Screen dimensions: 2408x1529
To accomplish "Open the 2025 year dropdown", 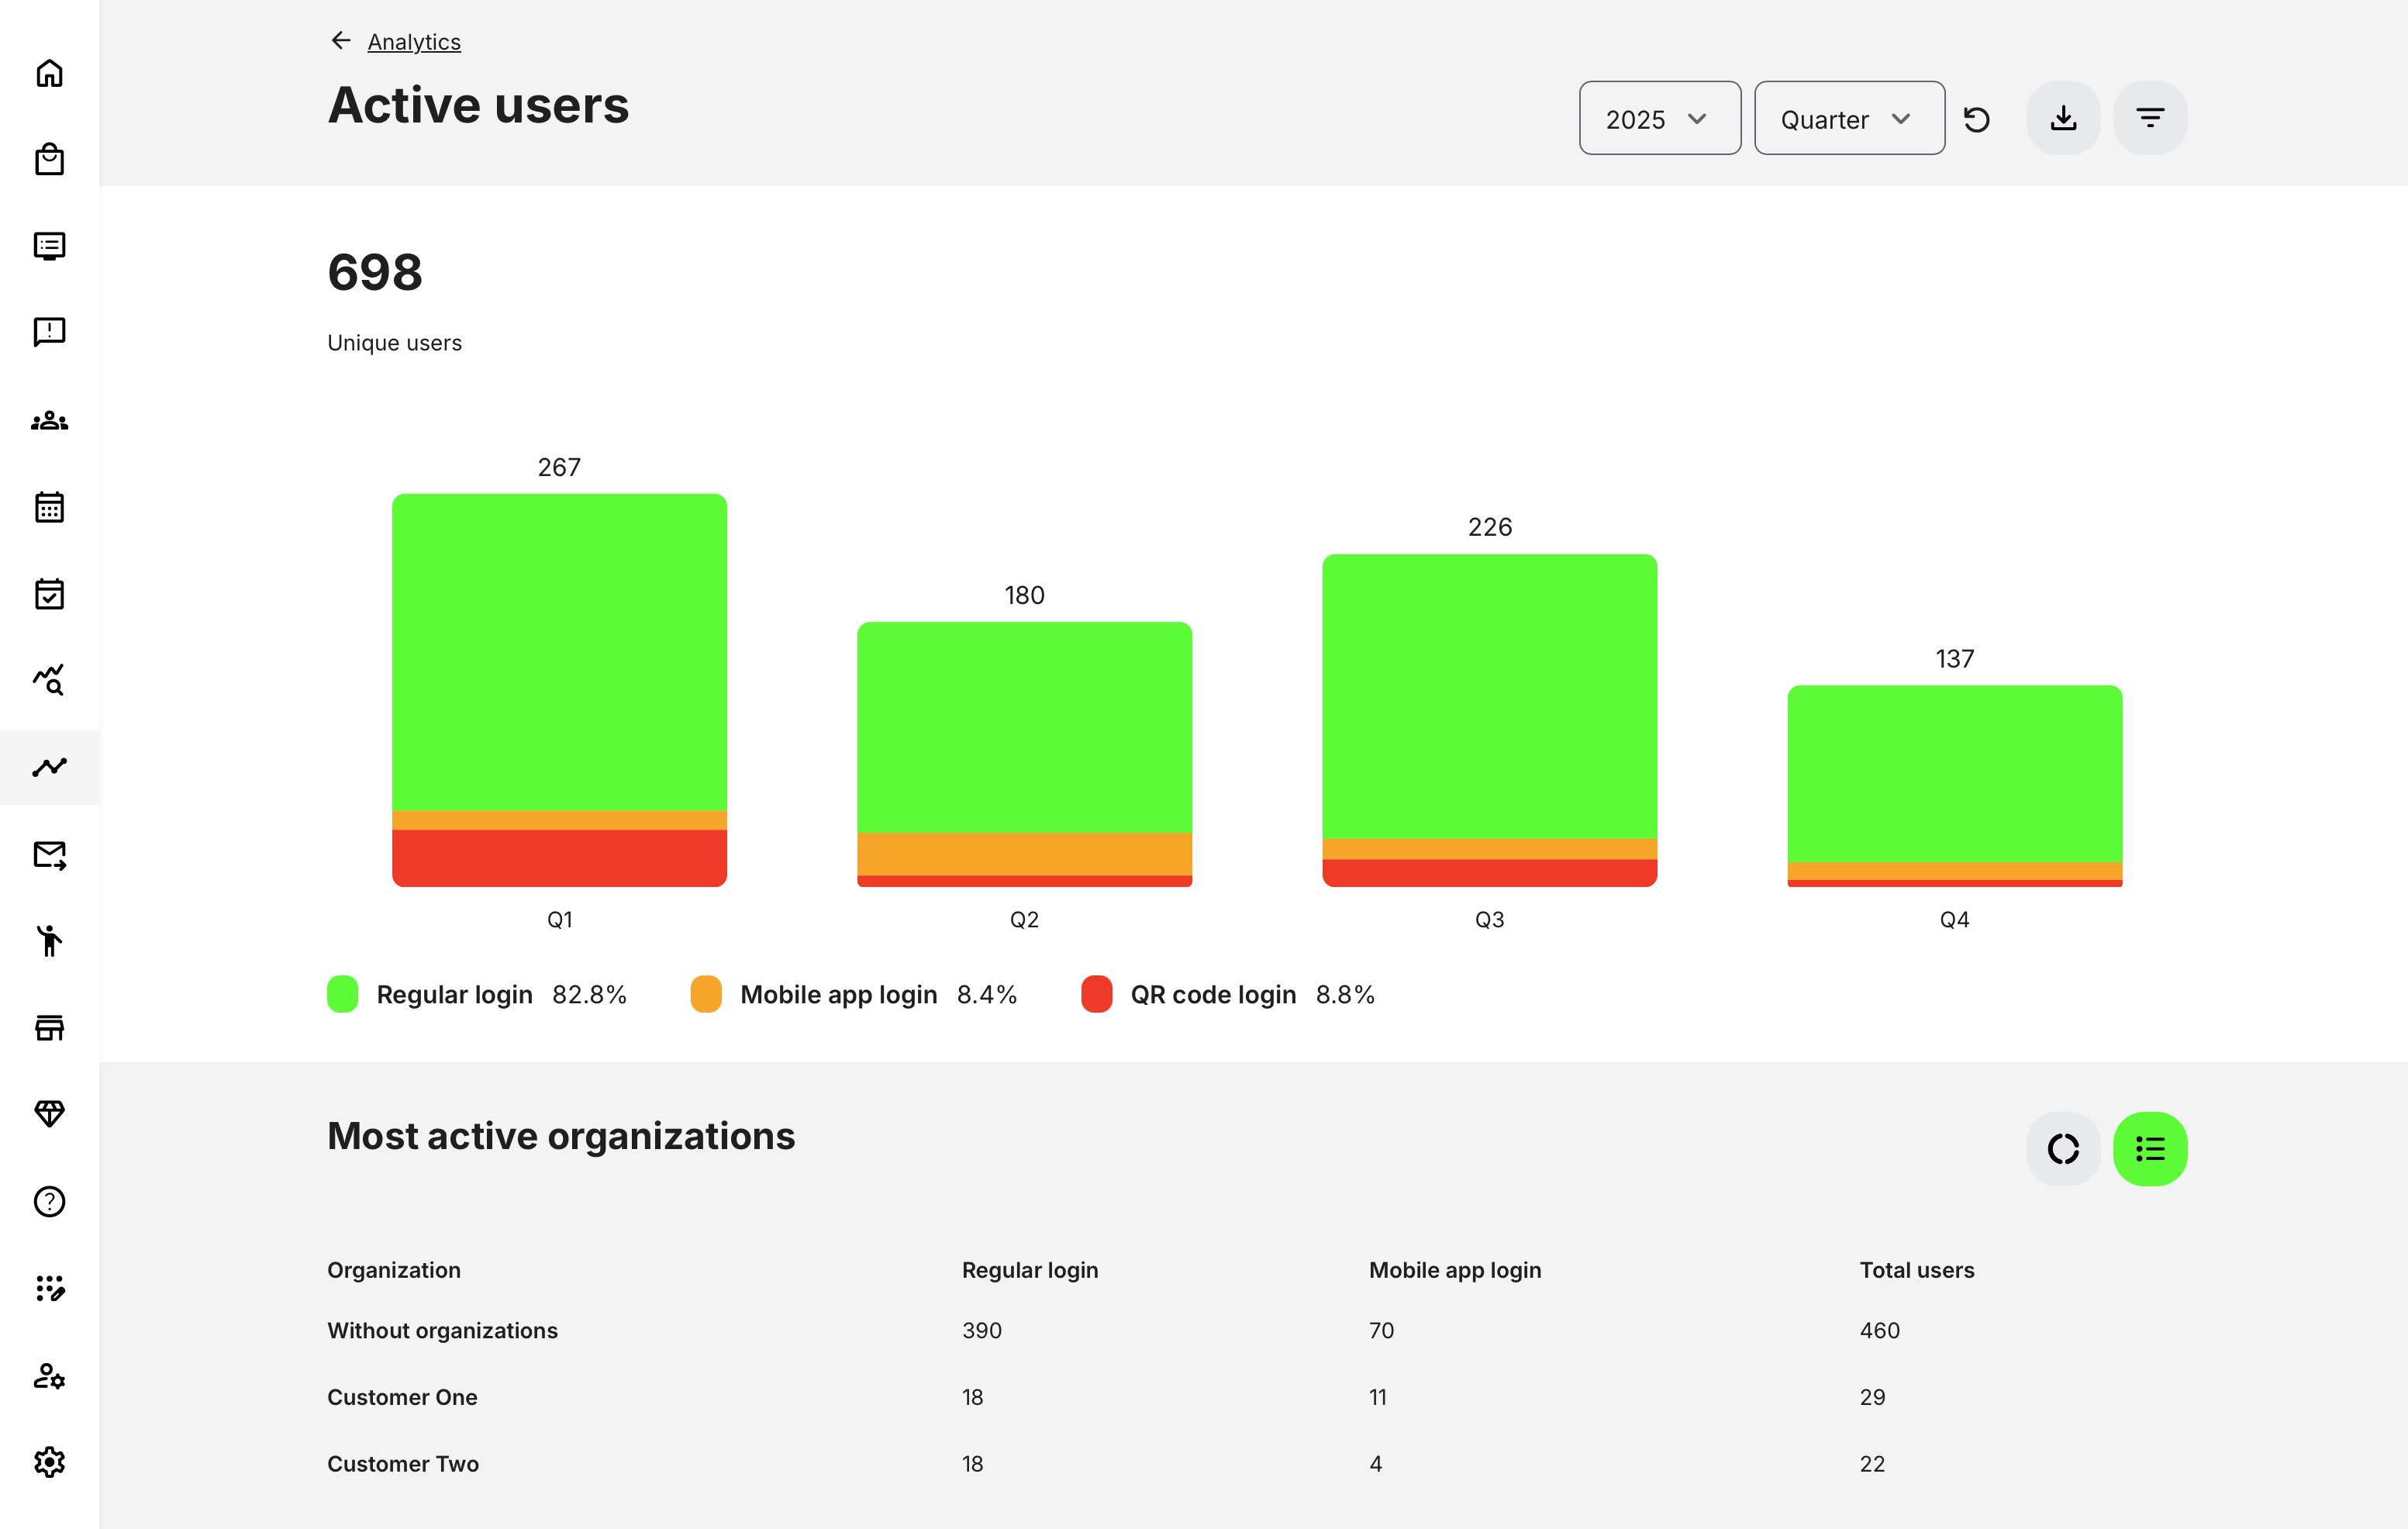I will pyautogui.click(x=1658, y=118).
